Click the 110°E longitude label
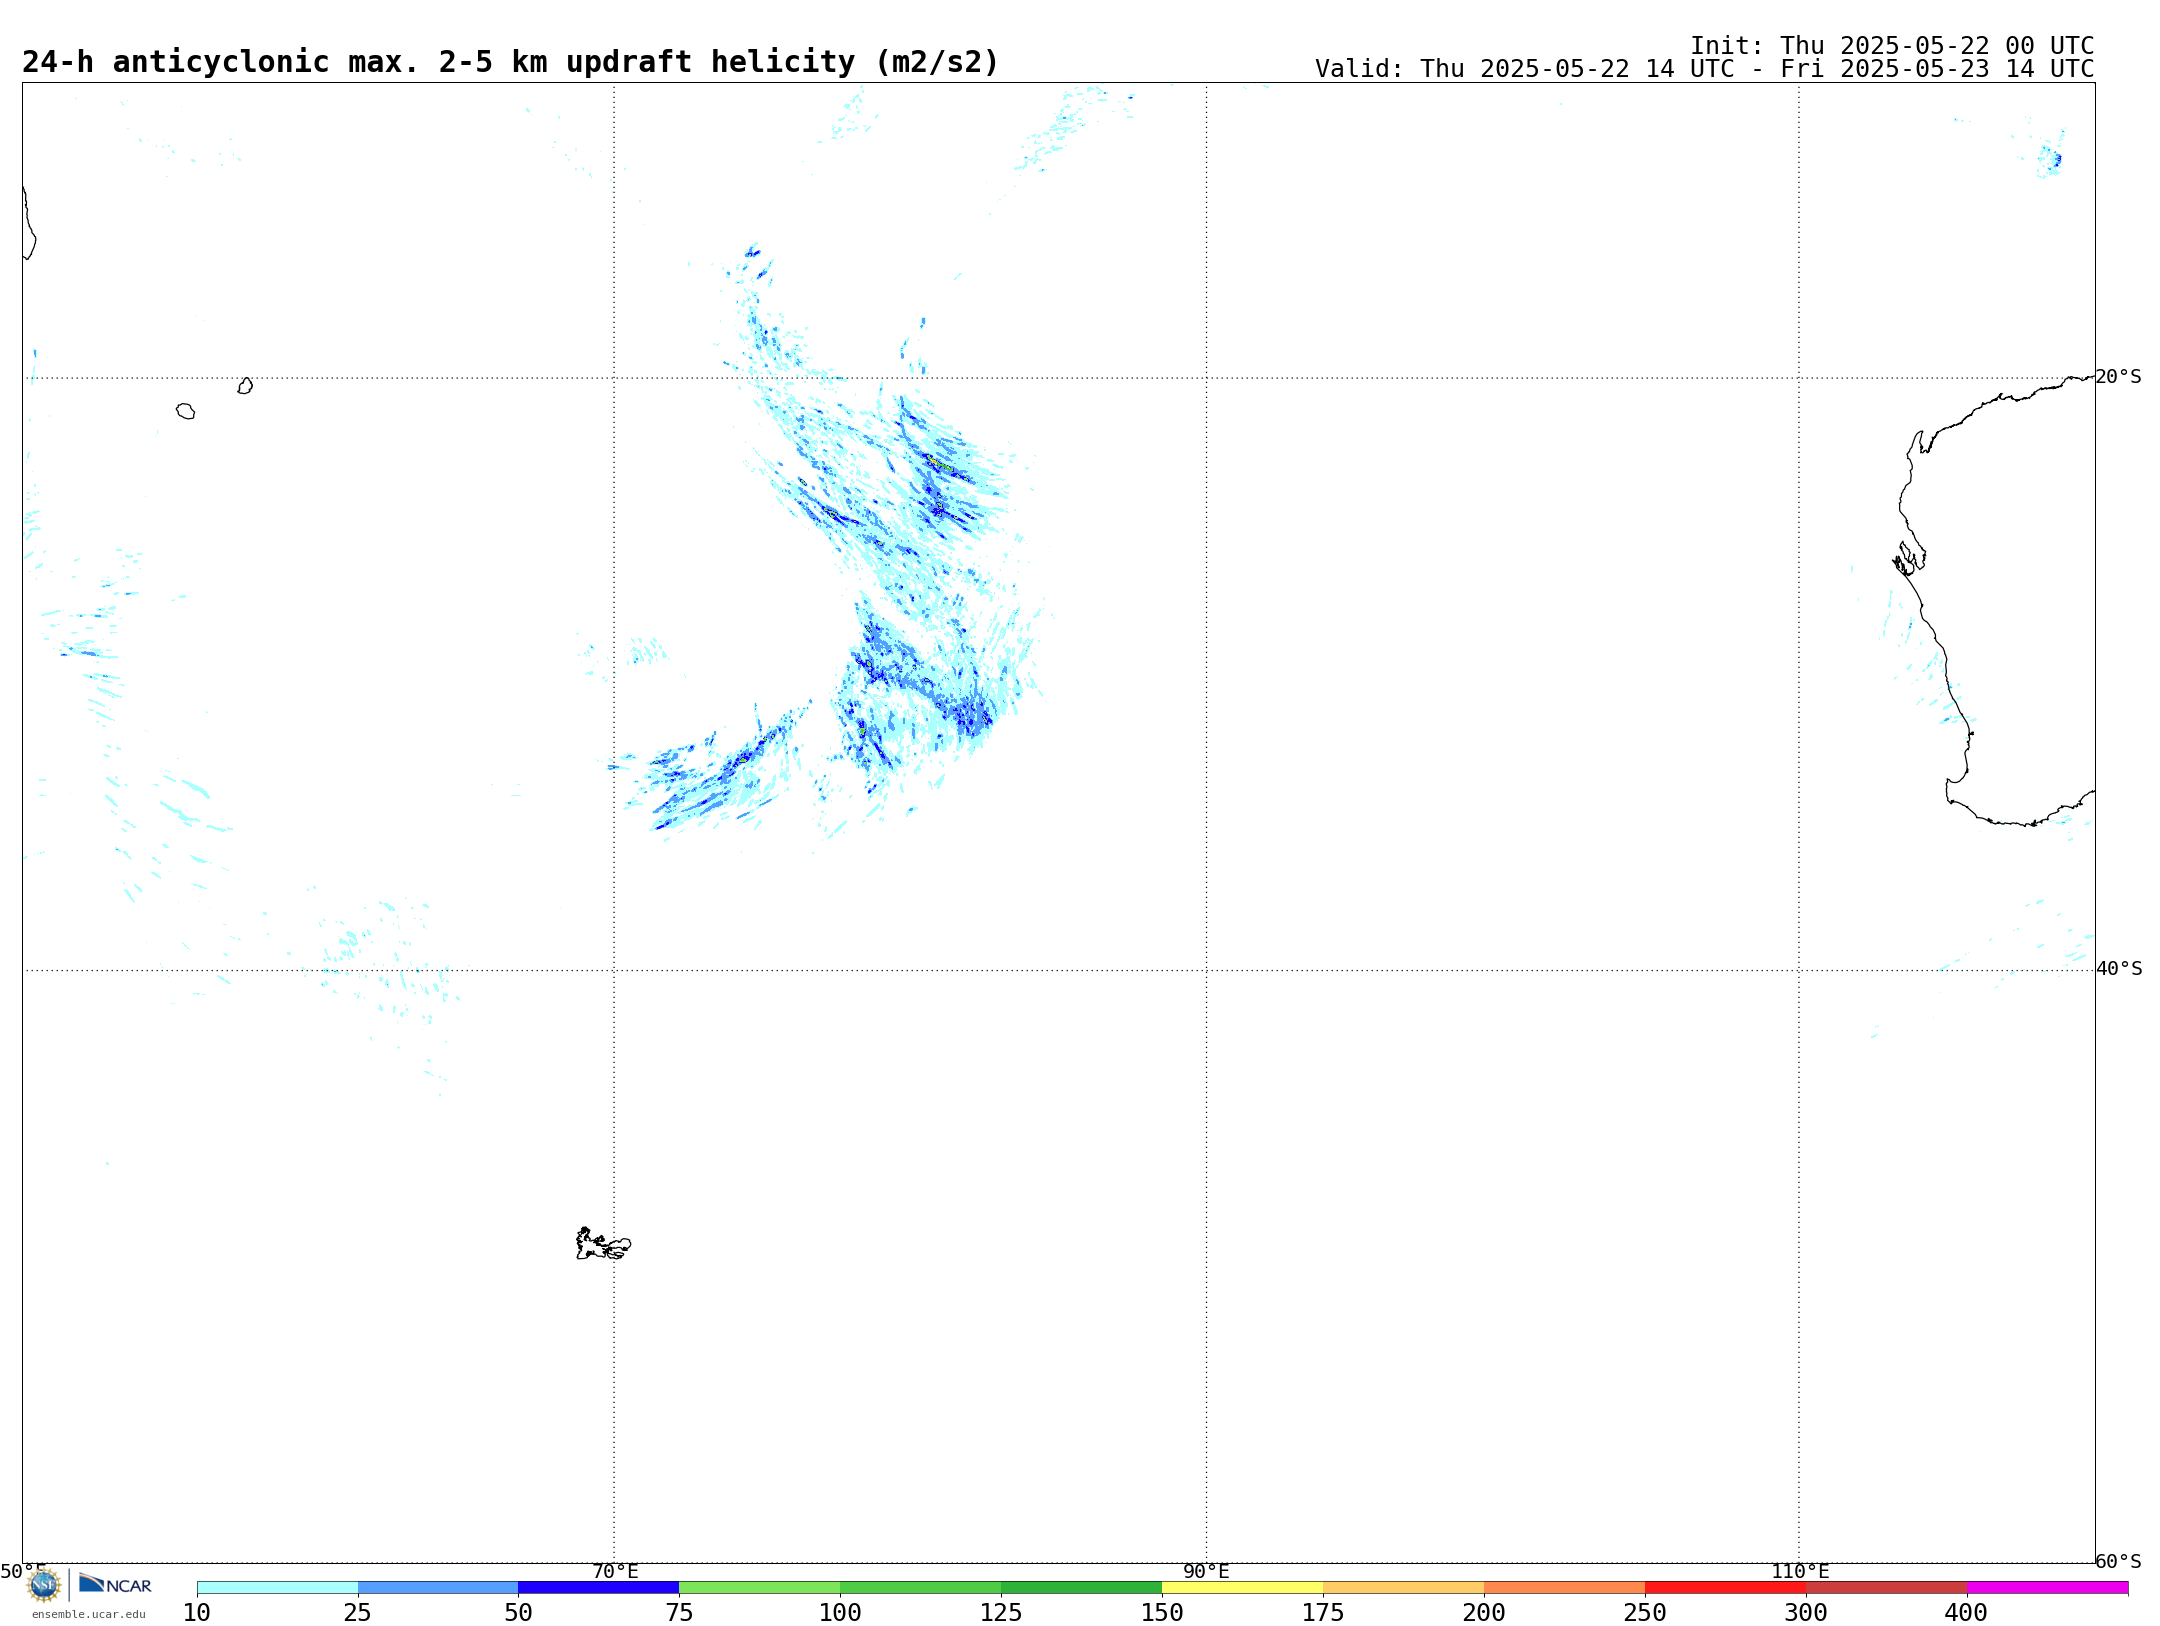Screen dimensions: 2160x1626 click(x=1800, y=1572)
